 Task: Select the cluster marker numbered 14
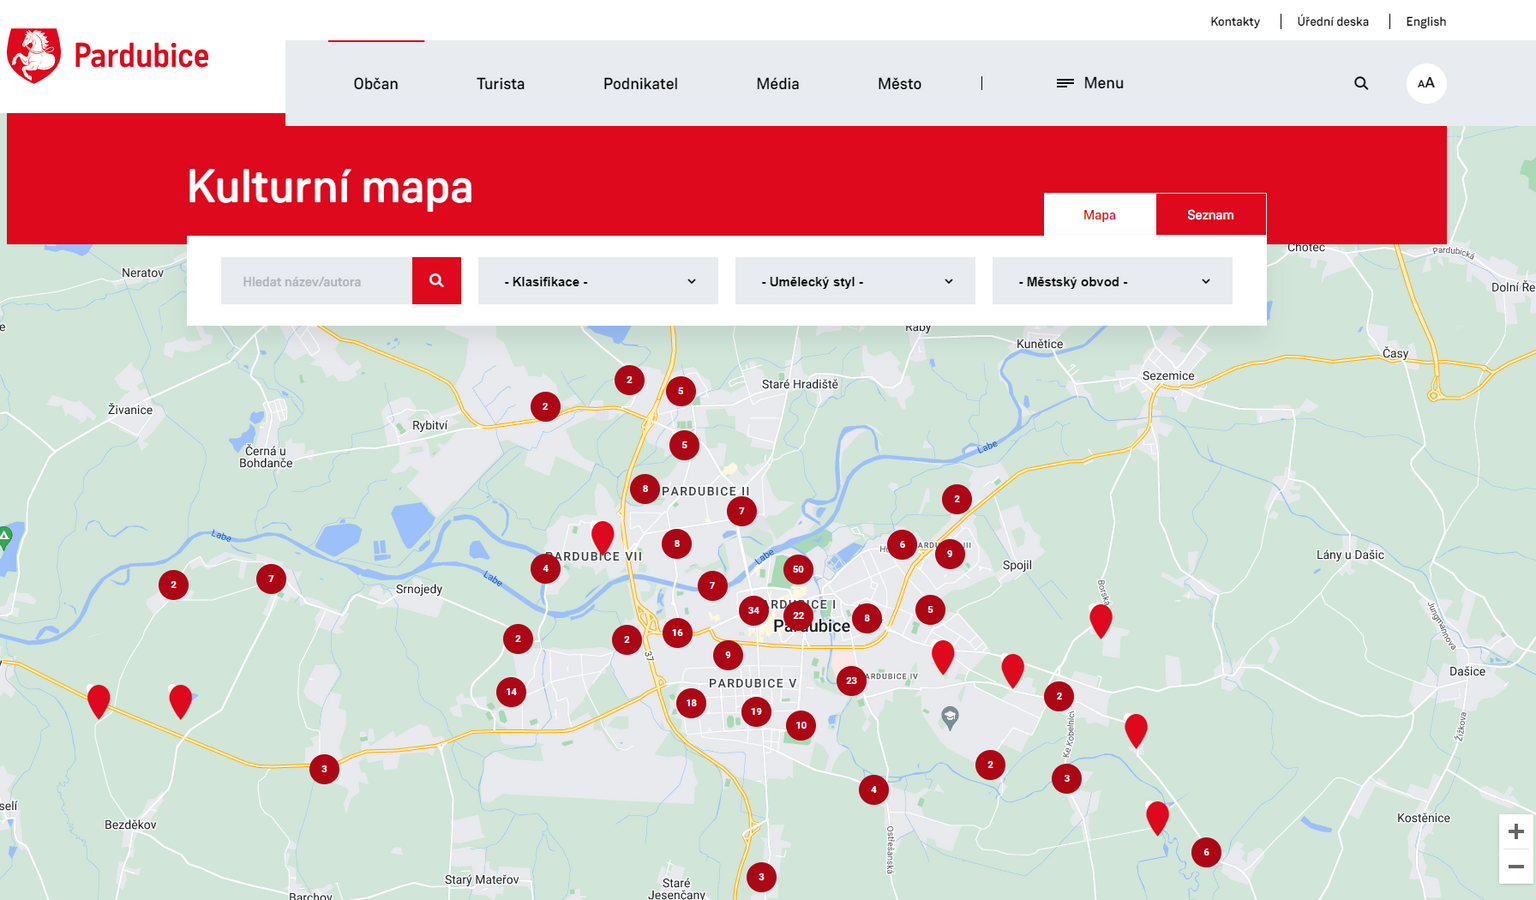click(x=511, y=692)
